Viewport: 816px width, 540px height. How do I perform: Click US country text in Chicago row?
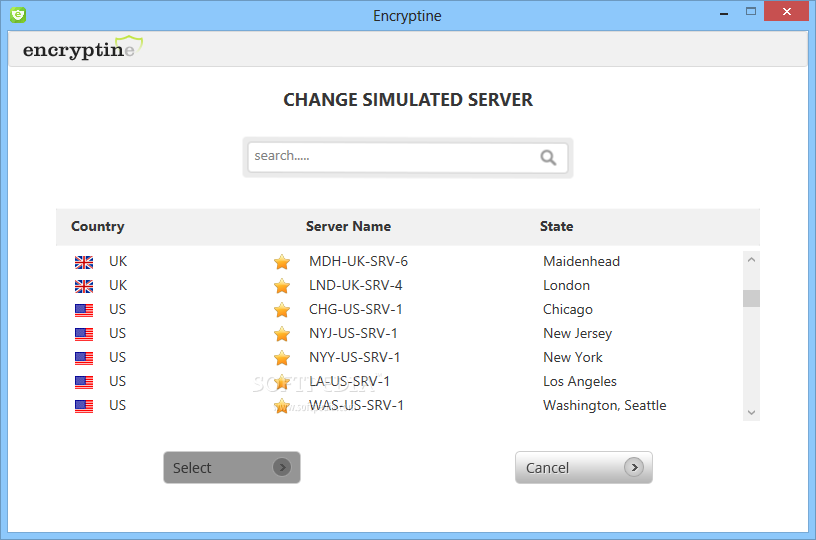[117, 309]
